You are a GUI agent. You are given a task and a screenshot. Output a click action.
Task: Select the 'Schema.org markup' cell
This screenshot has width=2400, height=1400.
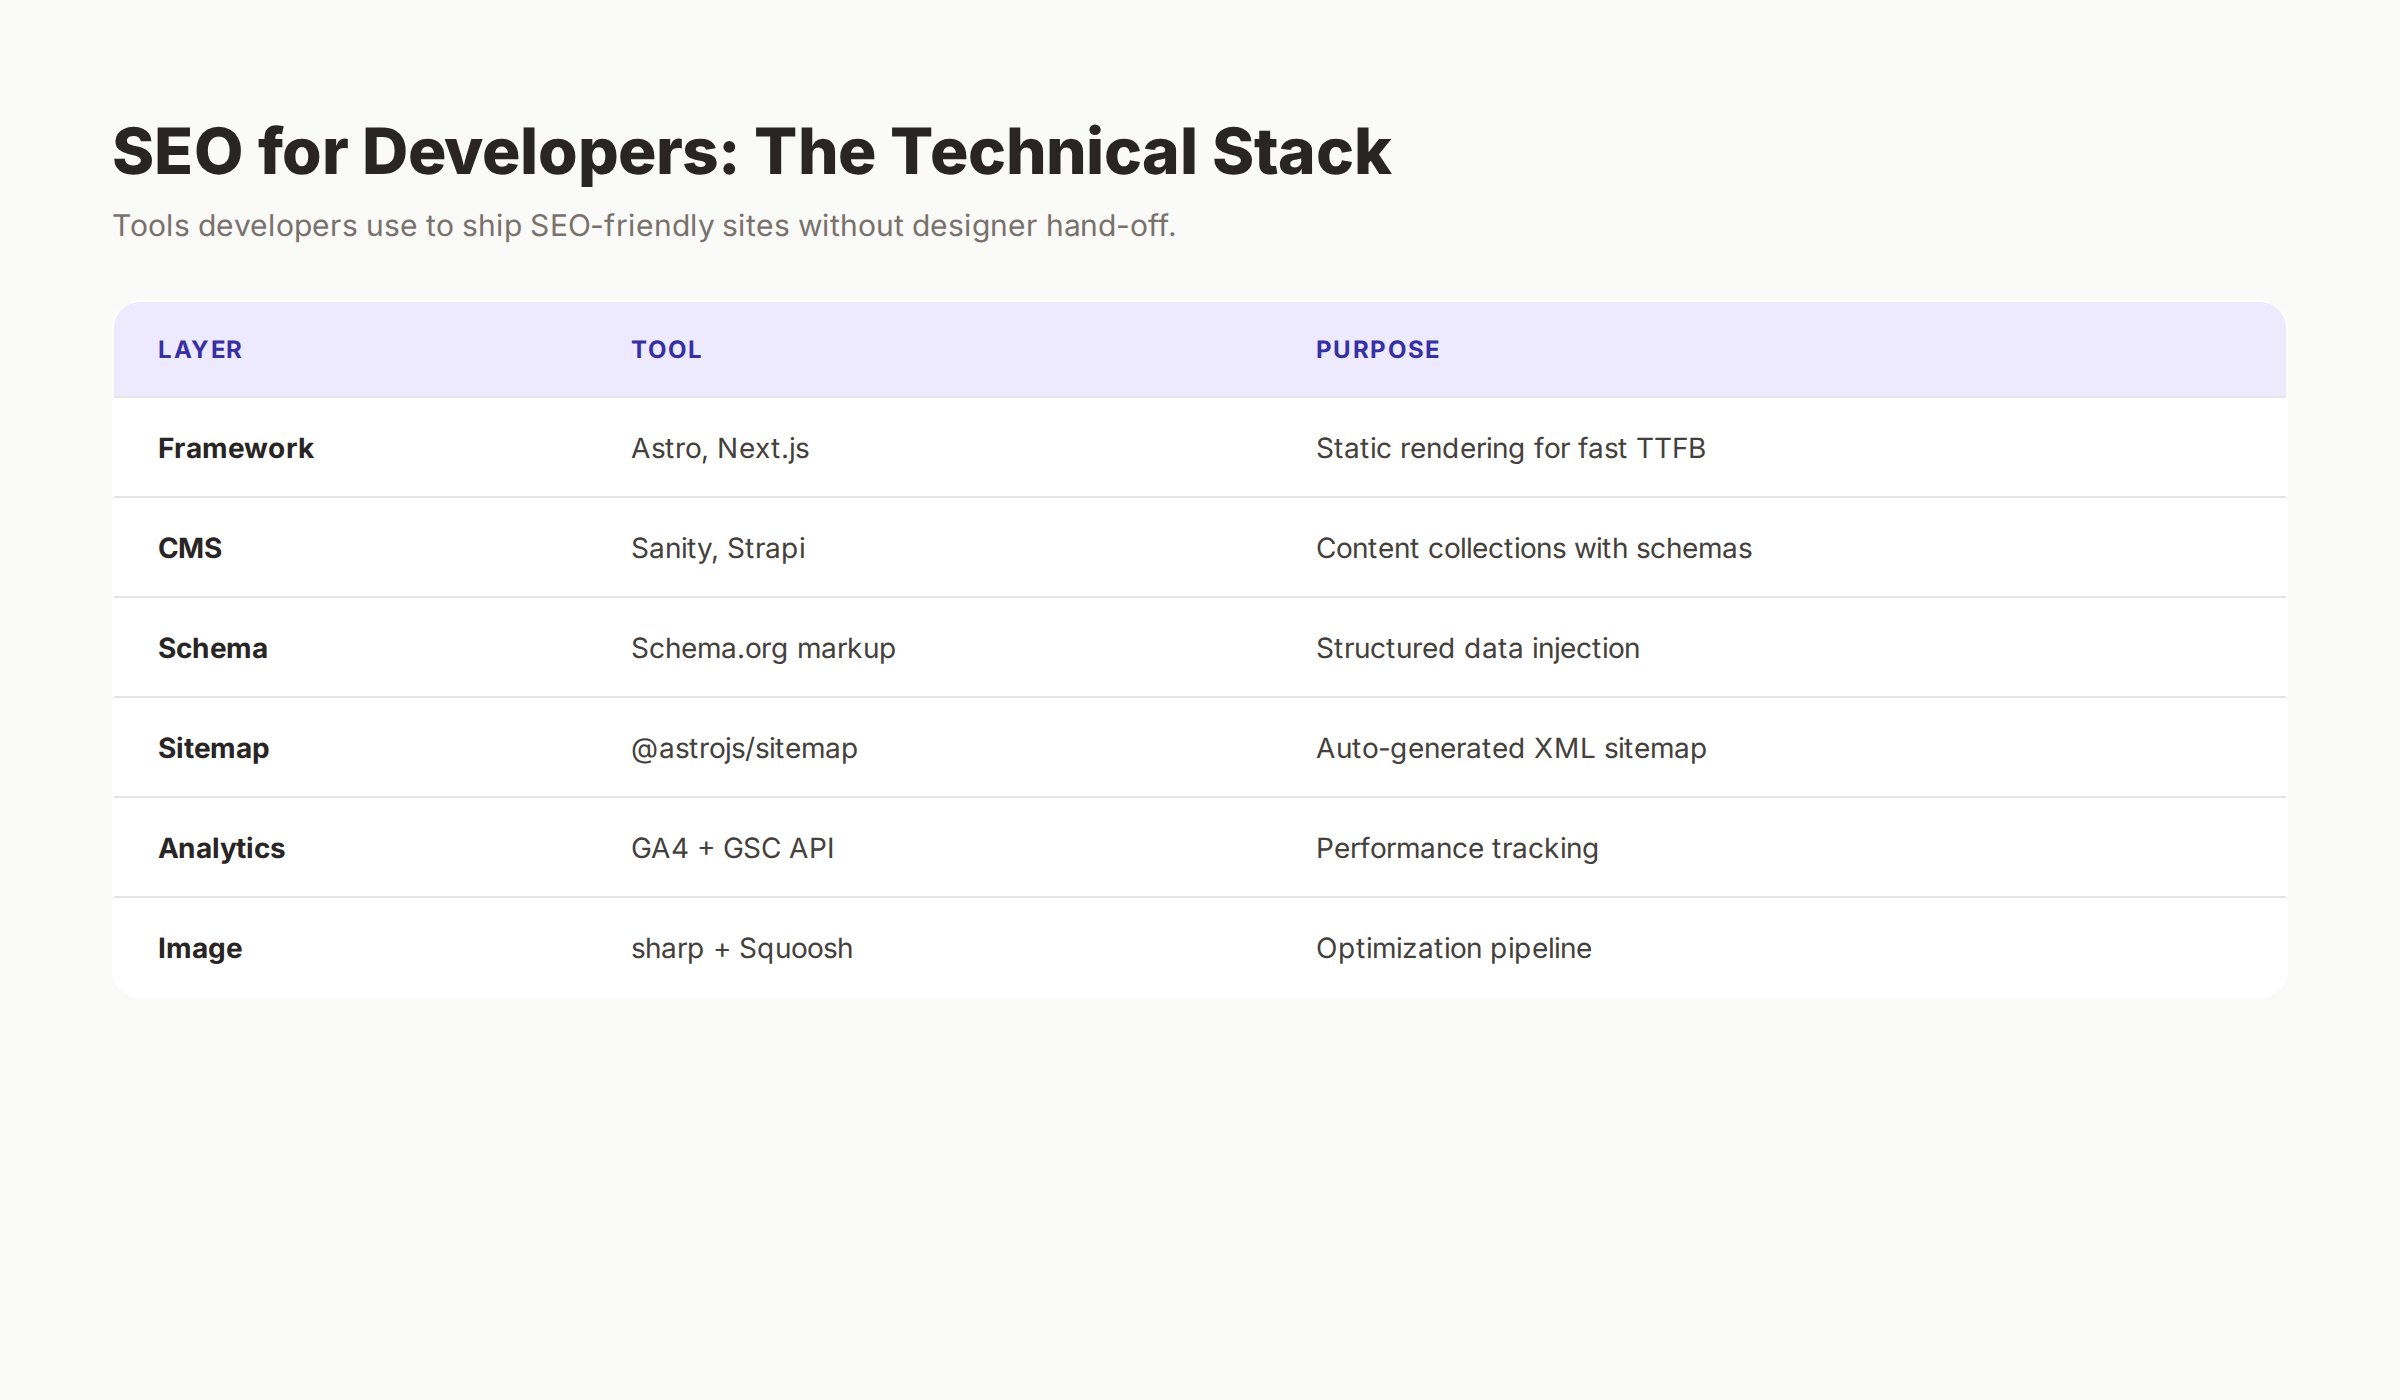tap(929, 648)
